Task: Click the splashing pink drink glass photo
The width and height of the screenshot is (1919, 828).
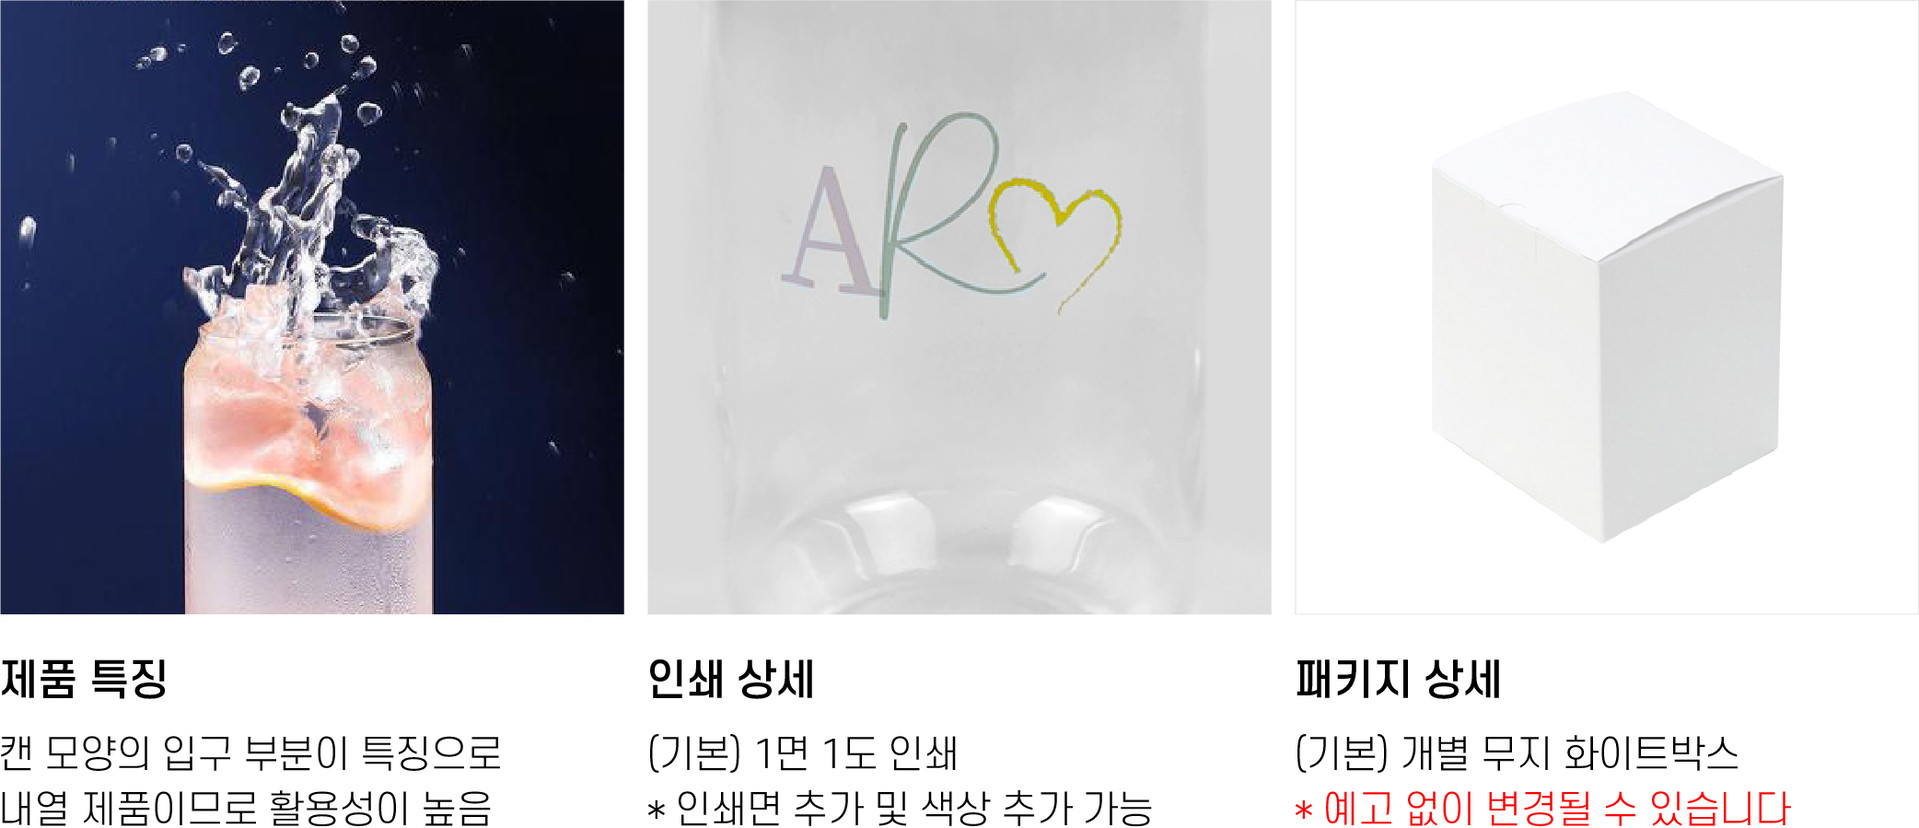Action: tap(312, 307)
